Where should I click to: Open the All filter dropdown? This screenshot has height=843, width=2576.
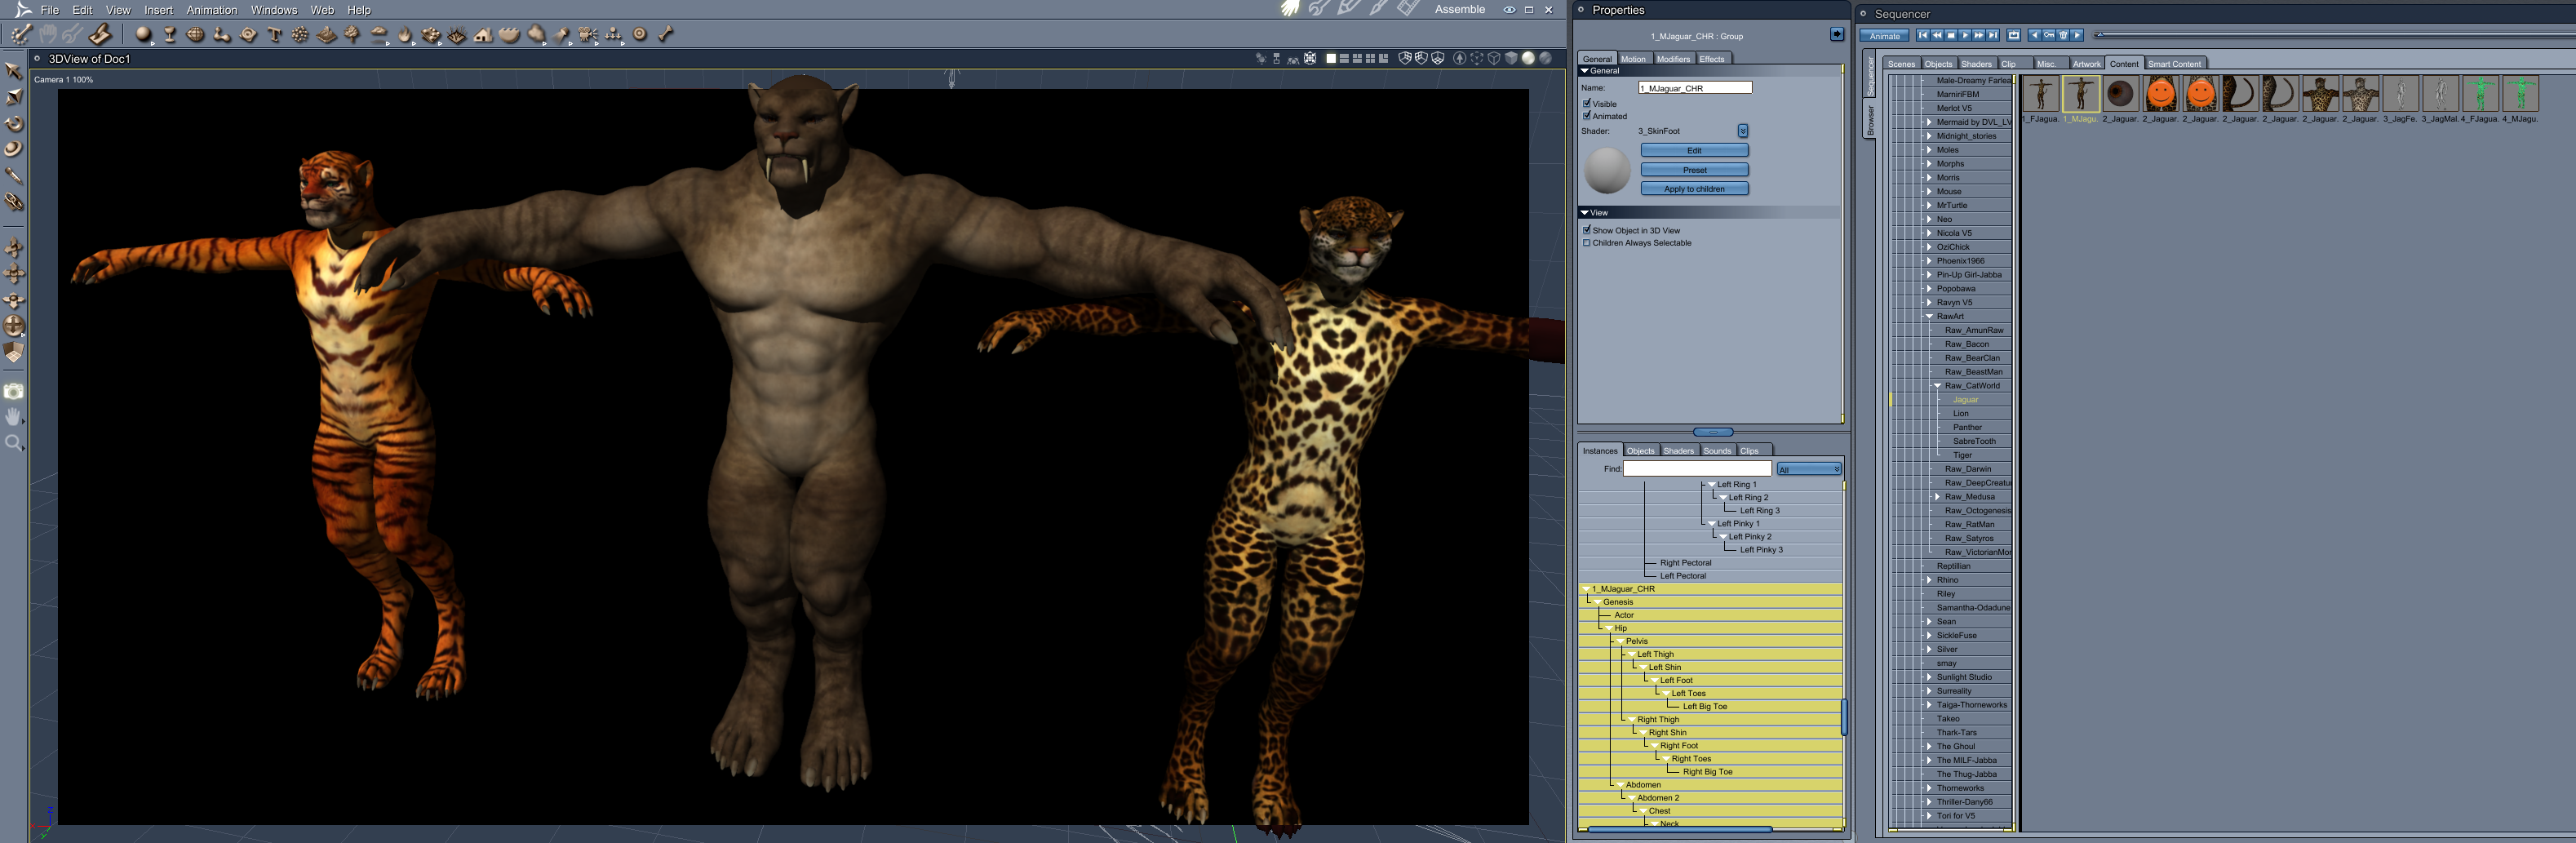click(1808, 469)
